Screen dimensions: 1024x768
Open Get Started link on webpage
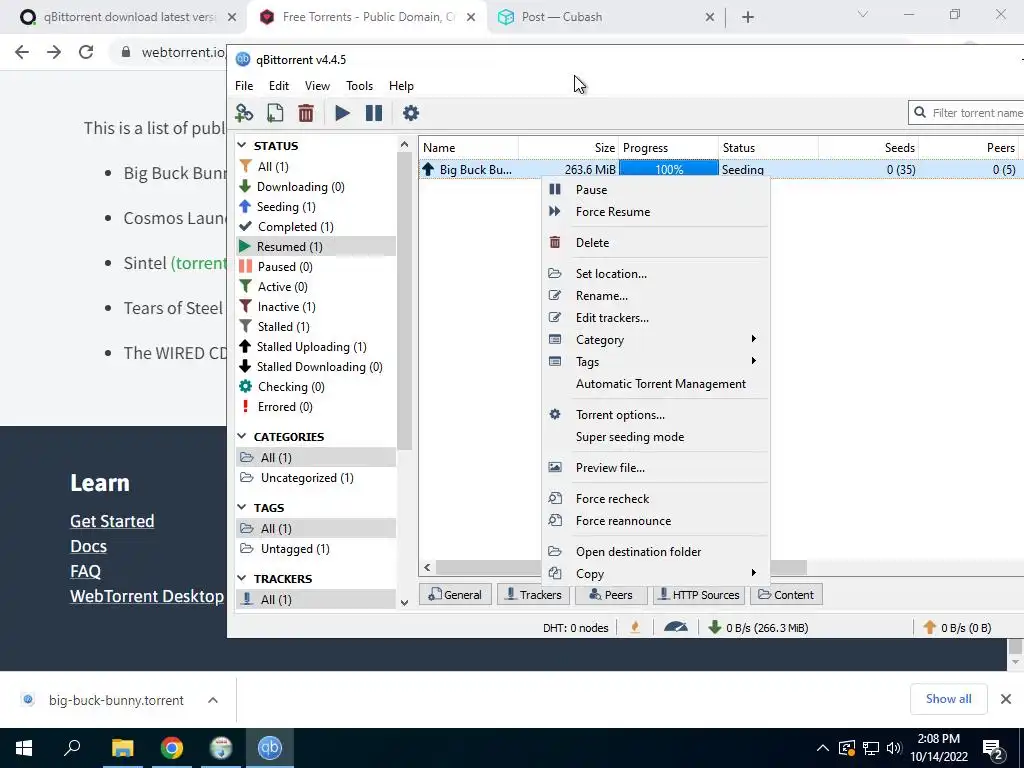tap(112, 521)
